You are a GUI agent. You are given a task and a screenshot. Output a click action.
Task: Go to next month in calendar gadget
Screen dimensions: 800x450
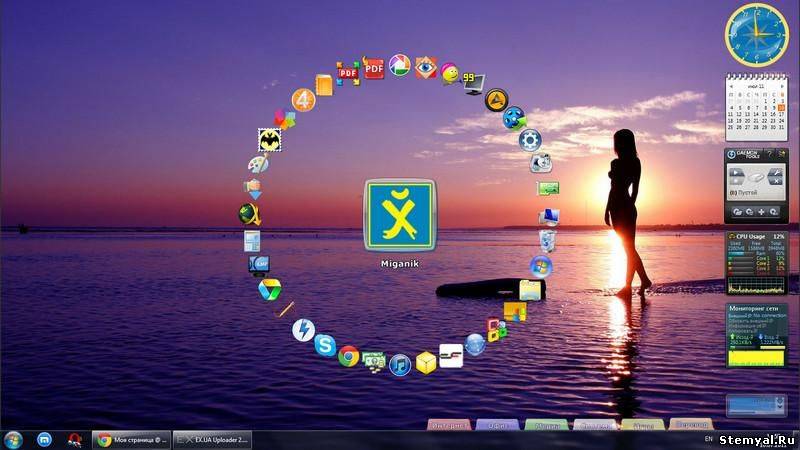[781, 86]
